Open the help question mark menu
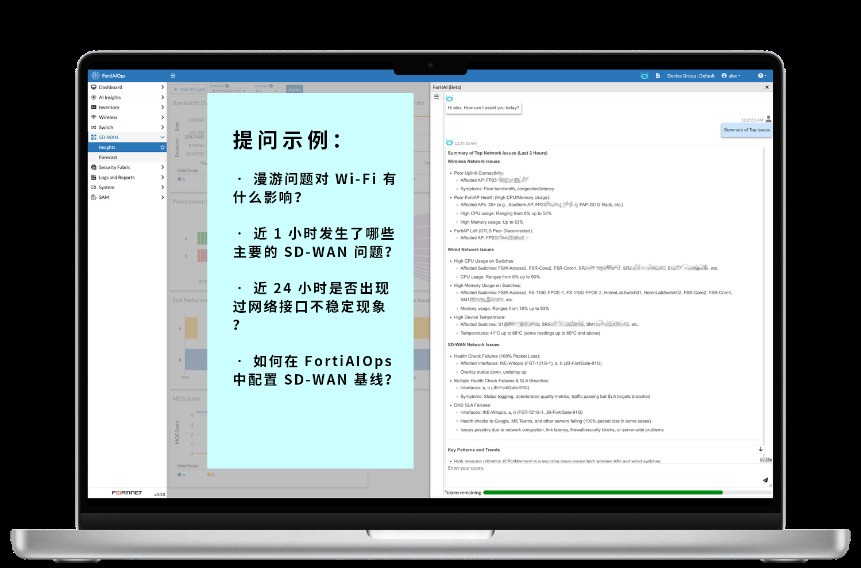Image resolution: width=861 pixels, height=568 pixels. pyautogui.click(x=760, y=76)
